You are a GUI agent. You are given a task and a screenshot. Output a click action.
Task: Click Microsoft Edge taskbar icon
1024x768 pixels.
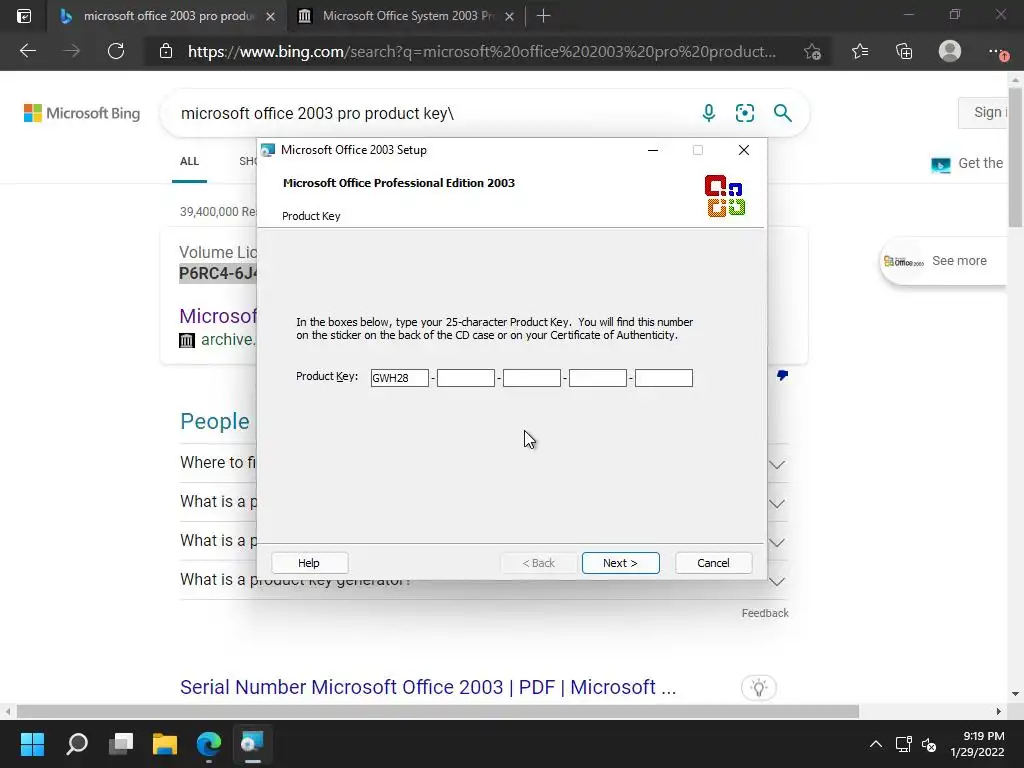coord(209,743)
